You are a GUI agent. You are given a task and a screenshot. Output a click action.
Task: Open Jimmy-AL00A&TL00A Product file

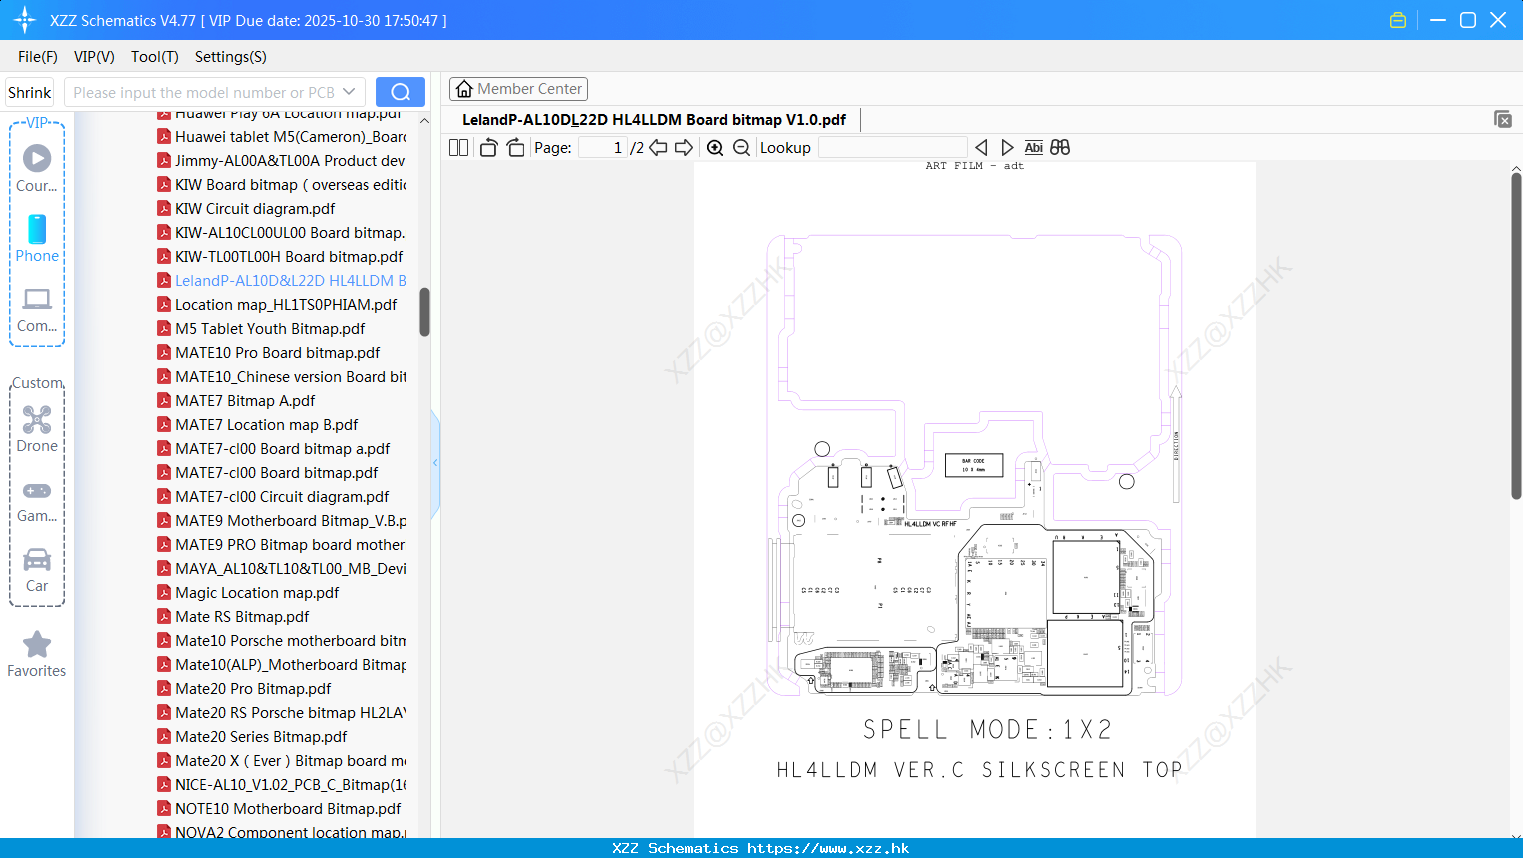282,161
